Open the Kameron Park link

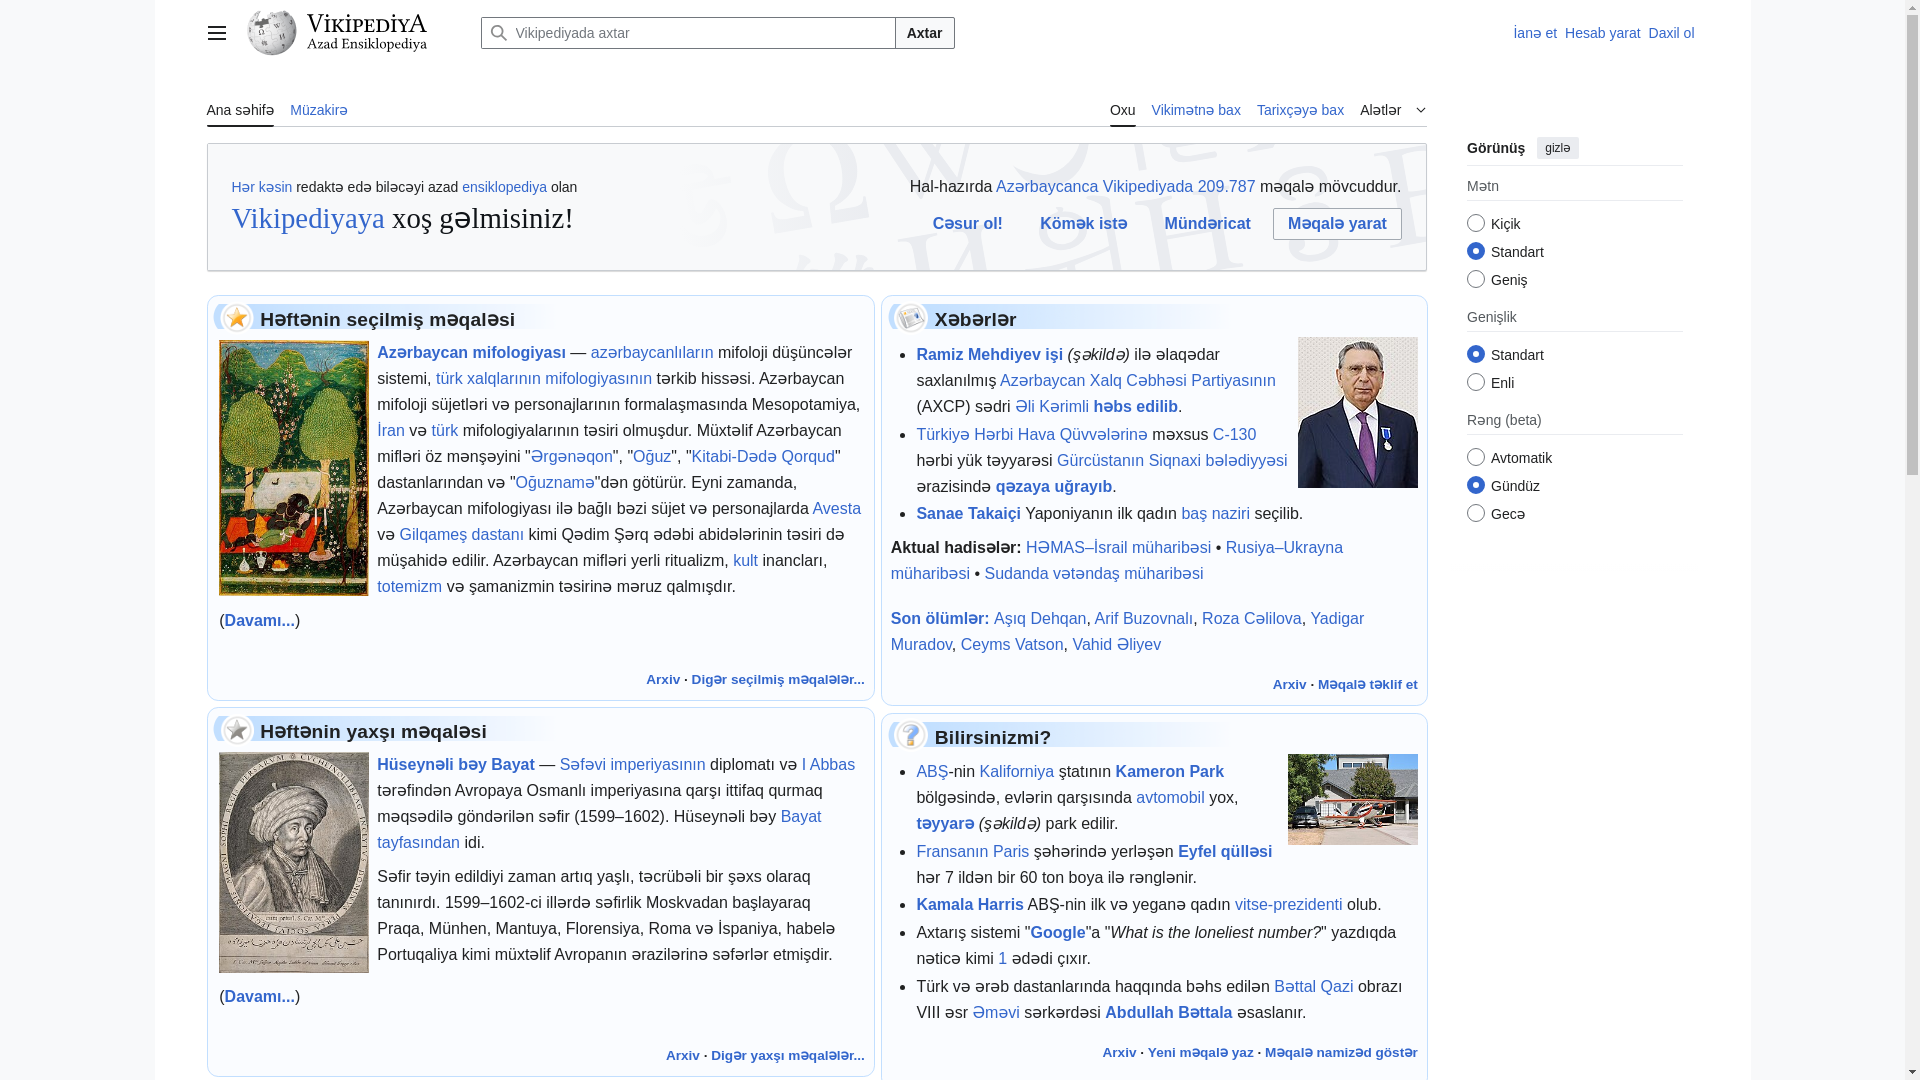click(x=1169, y=771)
